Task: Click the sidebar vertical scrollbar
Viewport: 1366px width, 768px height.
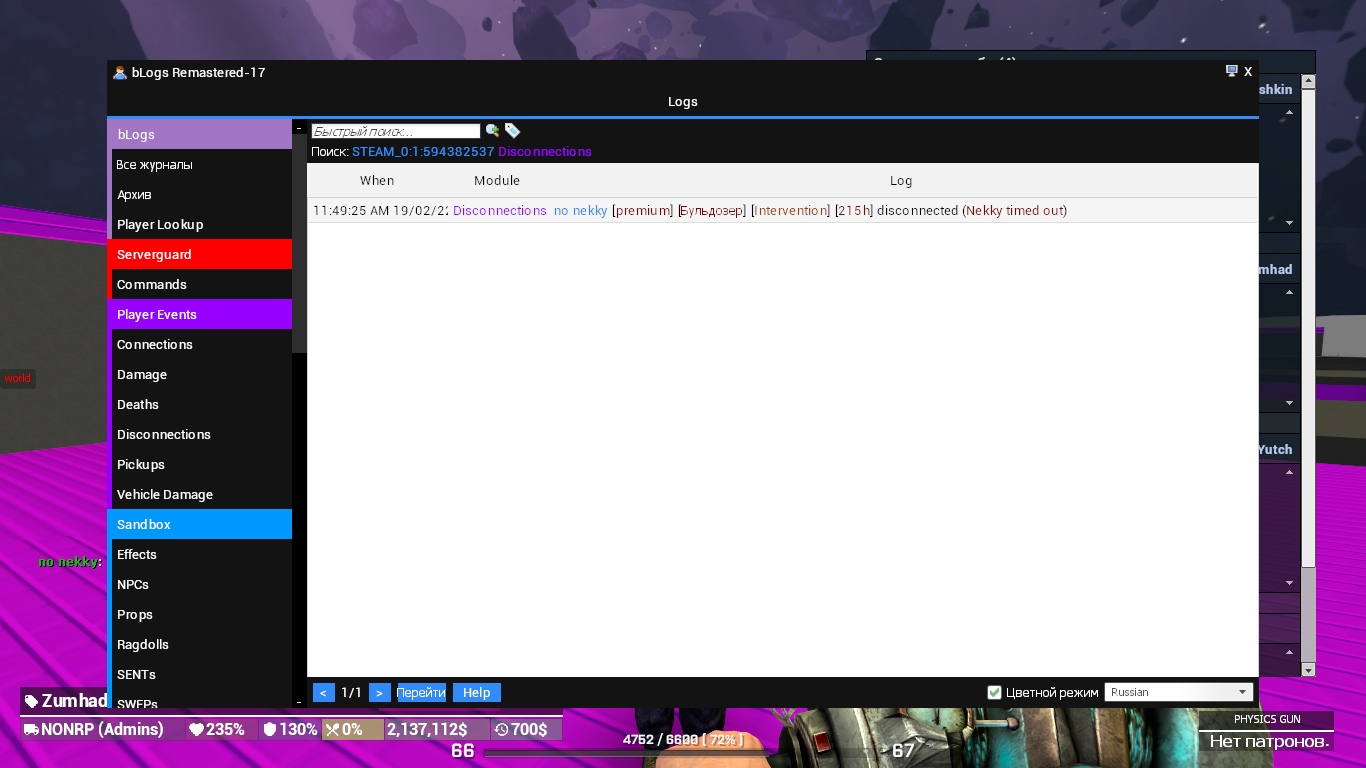Action: [x=299, y=250]
